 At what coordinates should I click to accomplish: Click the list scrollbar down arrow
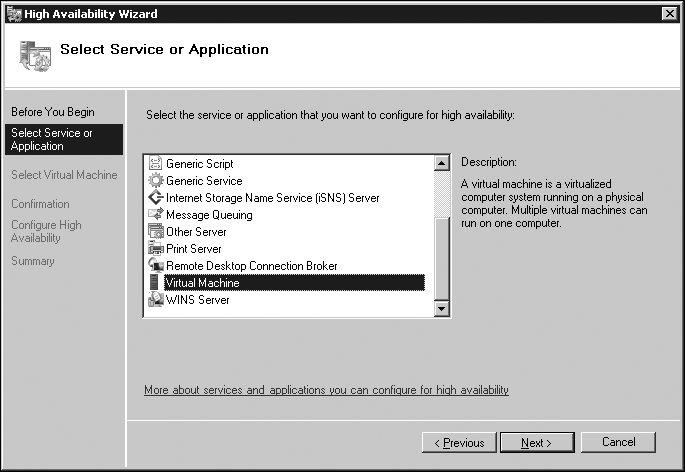coord(442,309)
